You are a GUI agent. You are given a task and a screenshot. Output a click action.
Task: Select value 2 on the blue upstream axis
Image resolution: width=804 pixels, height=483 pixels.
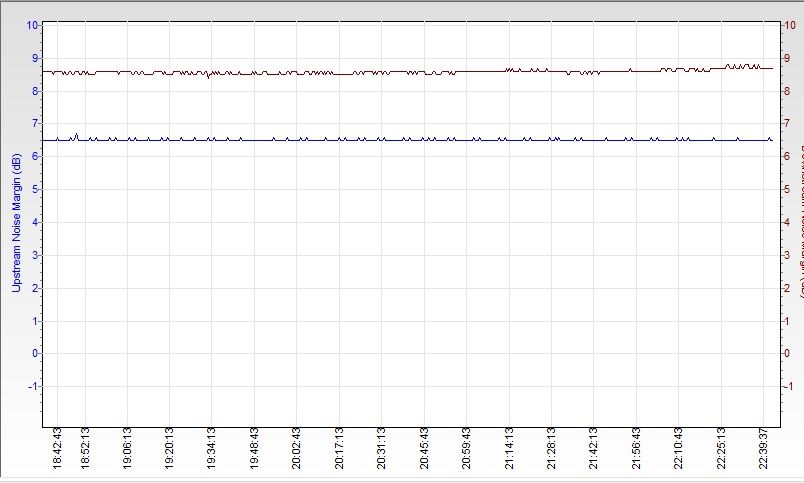point(35,288)
